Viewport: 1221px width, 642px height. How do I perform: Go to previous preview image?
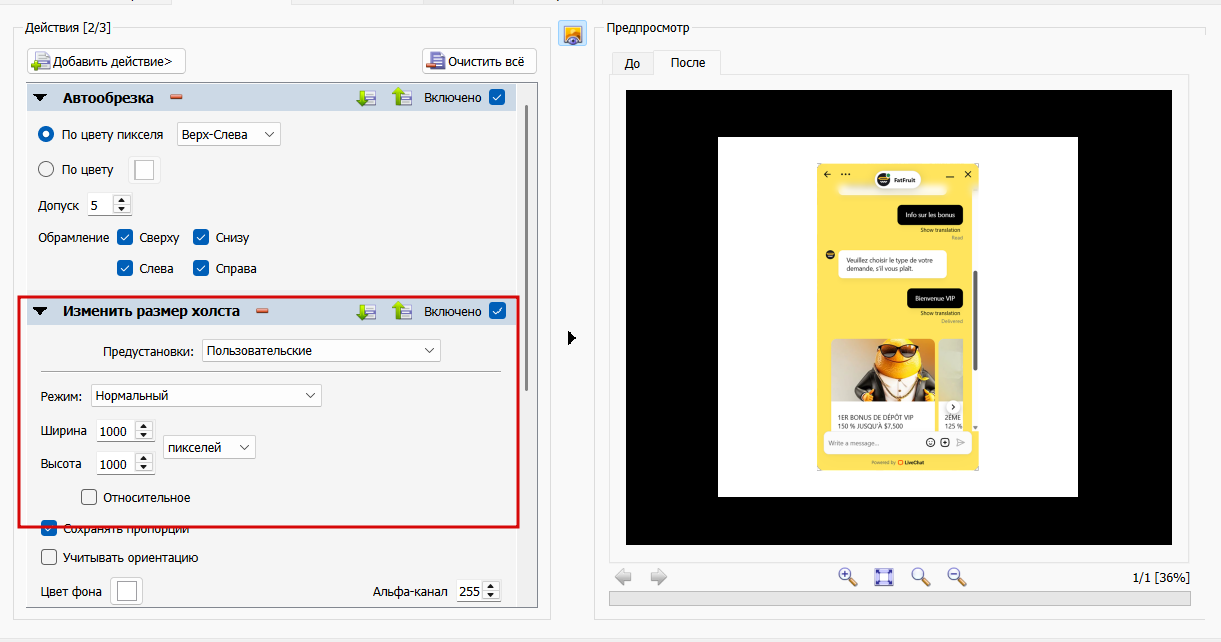(623, 577)
